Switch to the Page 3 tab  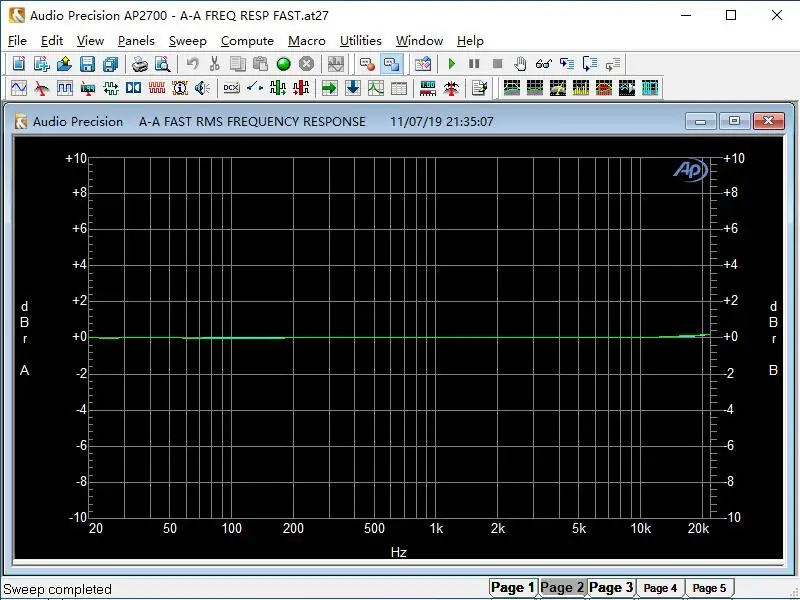click(611, 588)
